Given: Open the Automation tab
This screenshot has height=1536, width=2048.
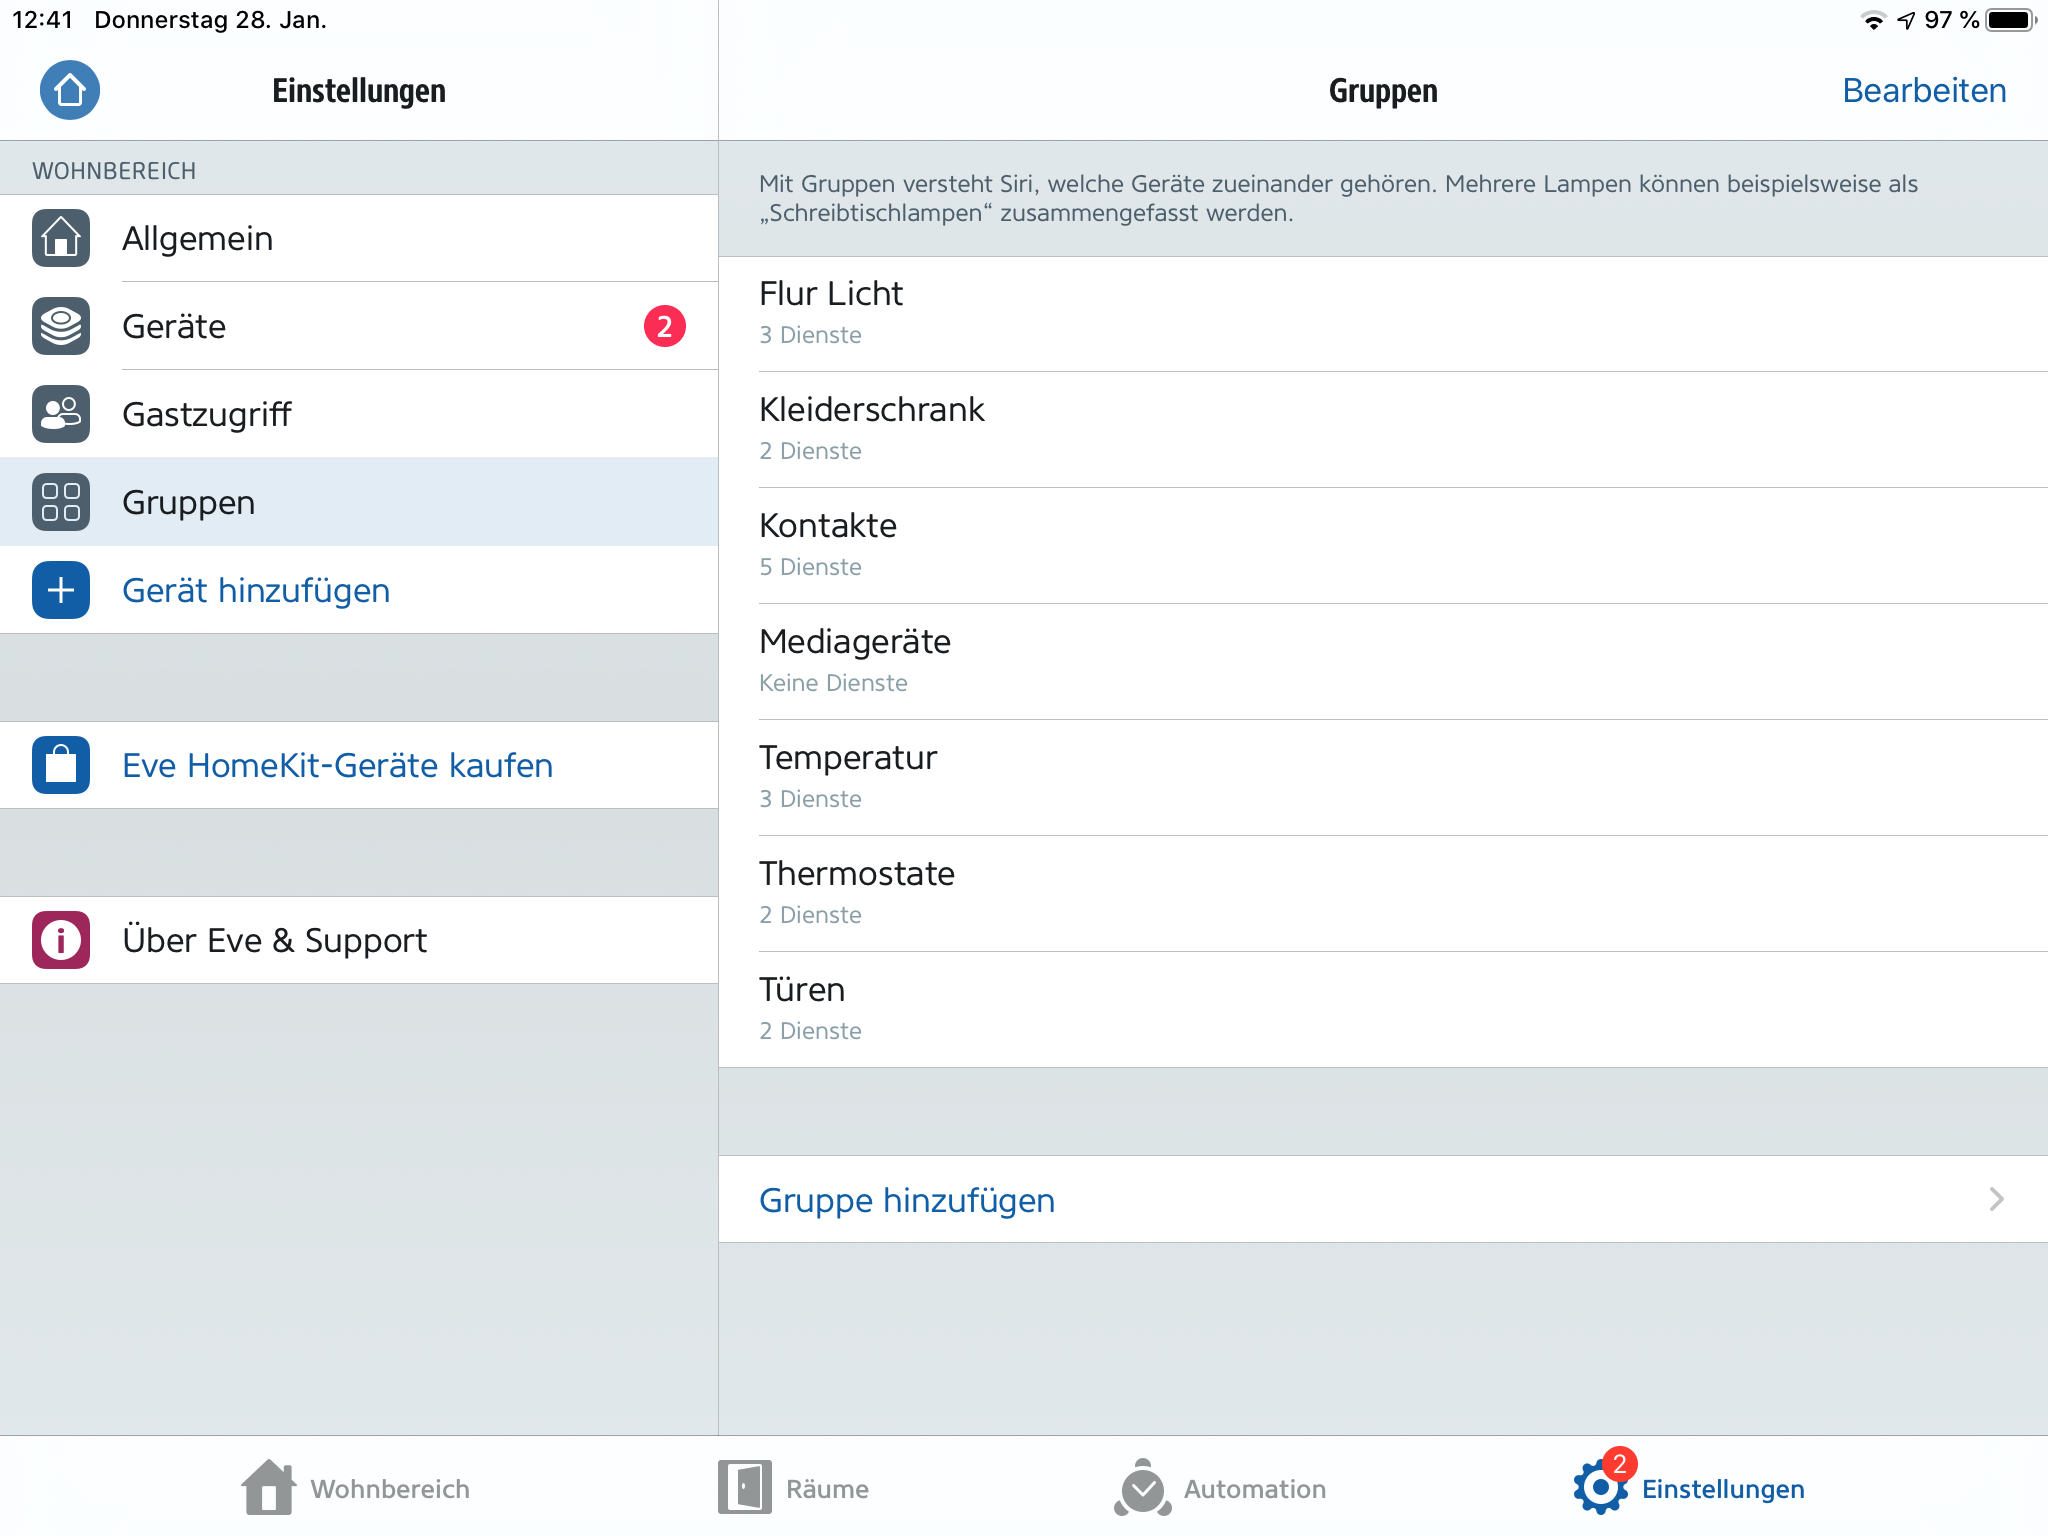Looking at the screenshot, I should [x=1221, y=1488].
